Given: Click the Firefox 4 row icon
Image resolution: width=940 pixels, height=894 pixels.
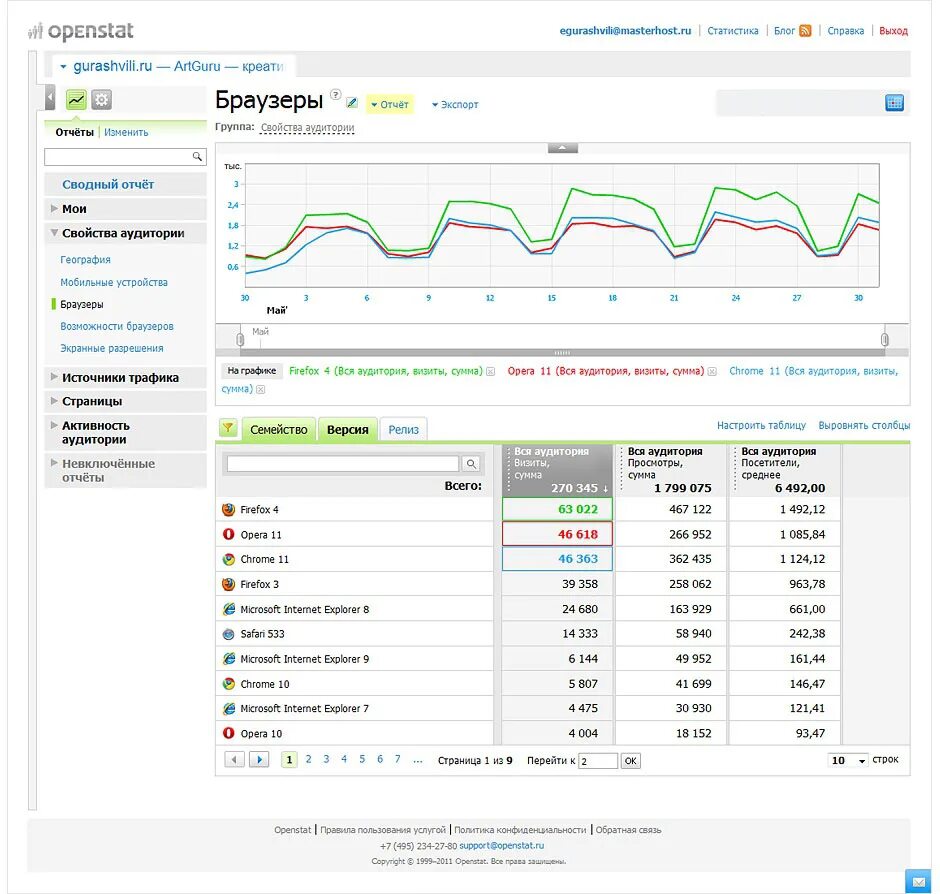Looking at the screenshot, I should coord(228,510).
